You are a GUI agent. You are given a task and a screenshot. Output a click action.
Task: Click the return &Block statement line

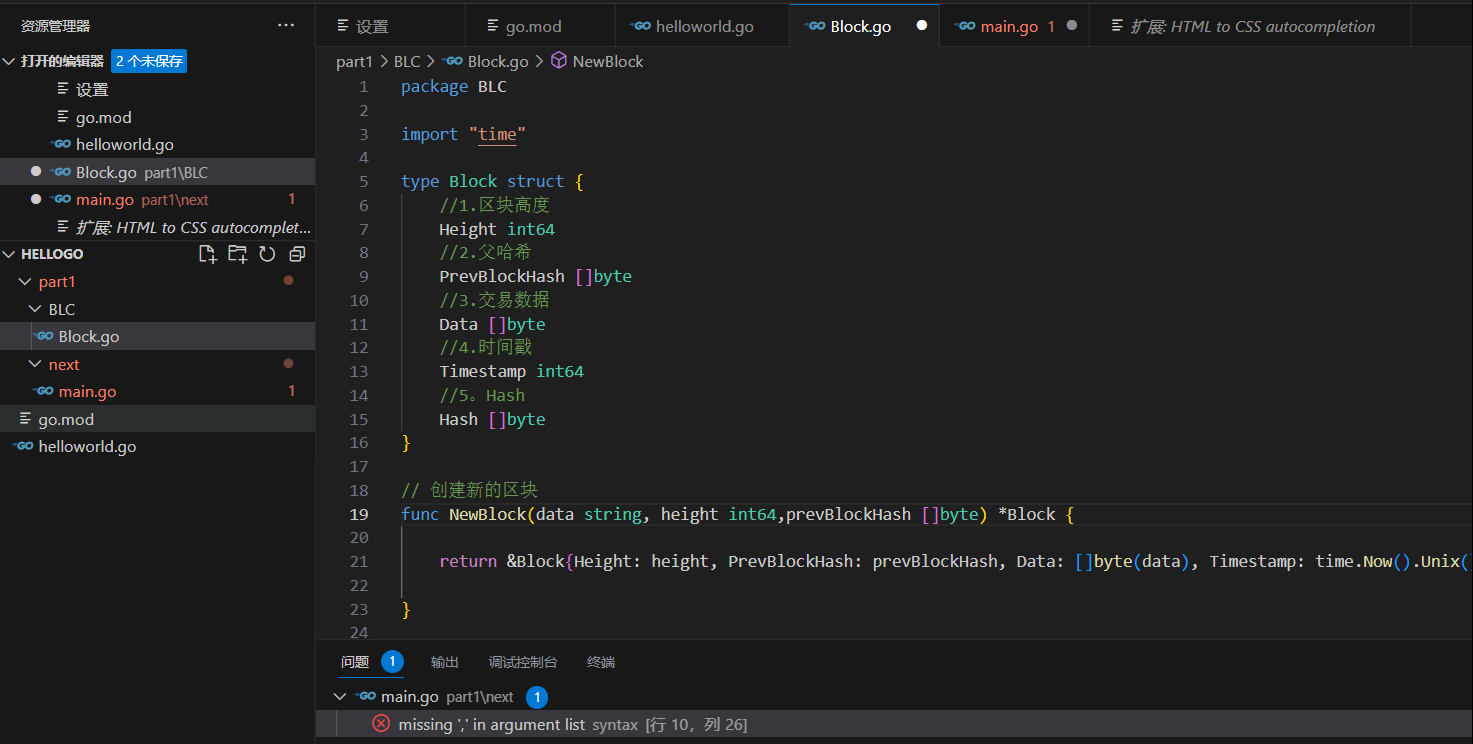955,562
